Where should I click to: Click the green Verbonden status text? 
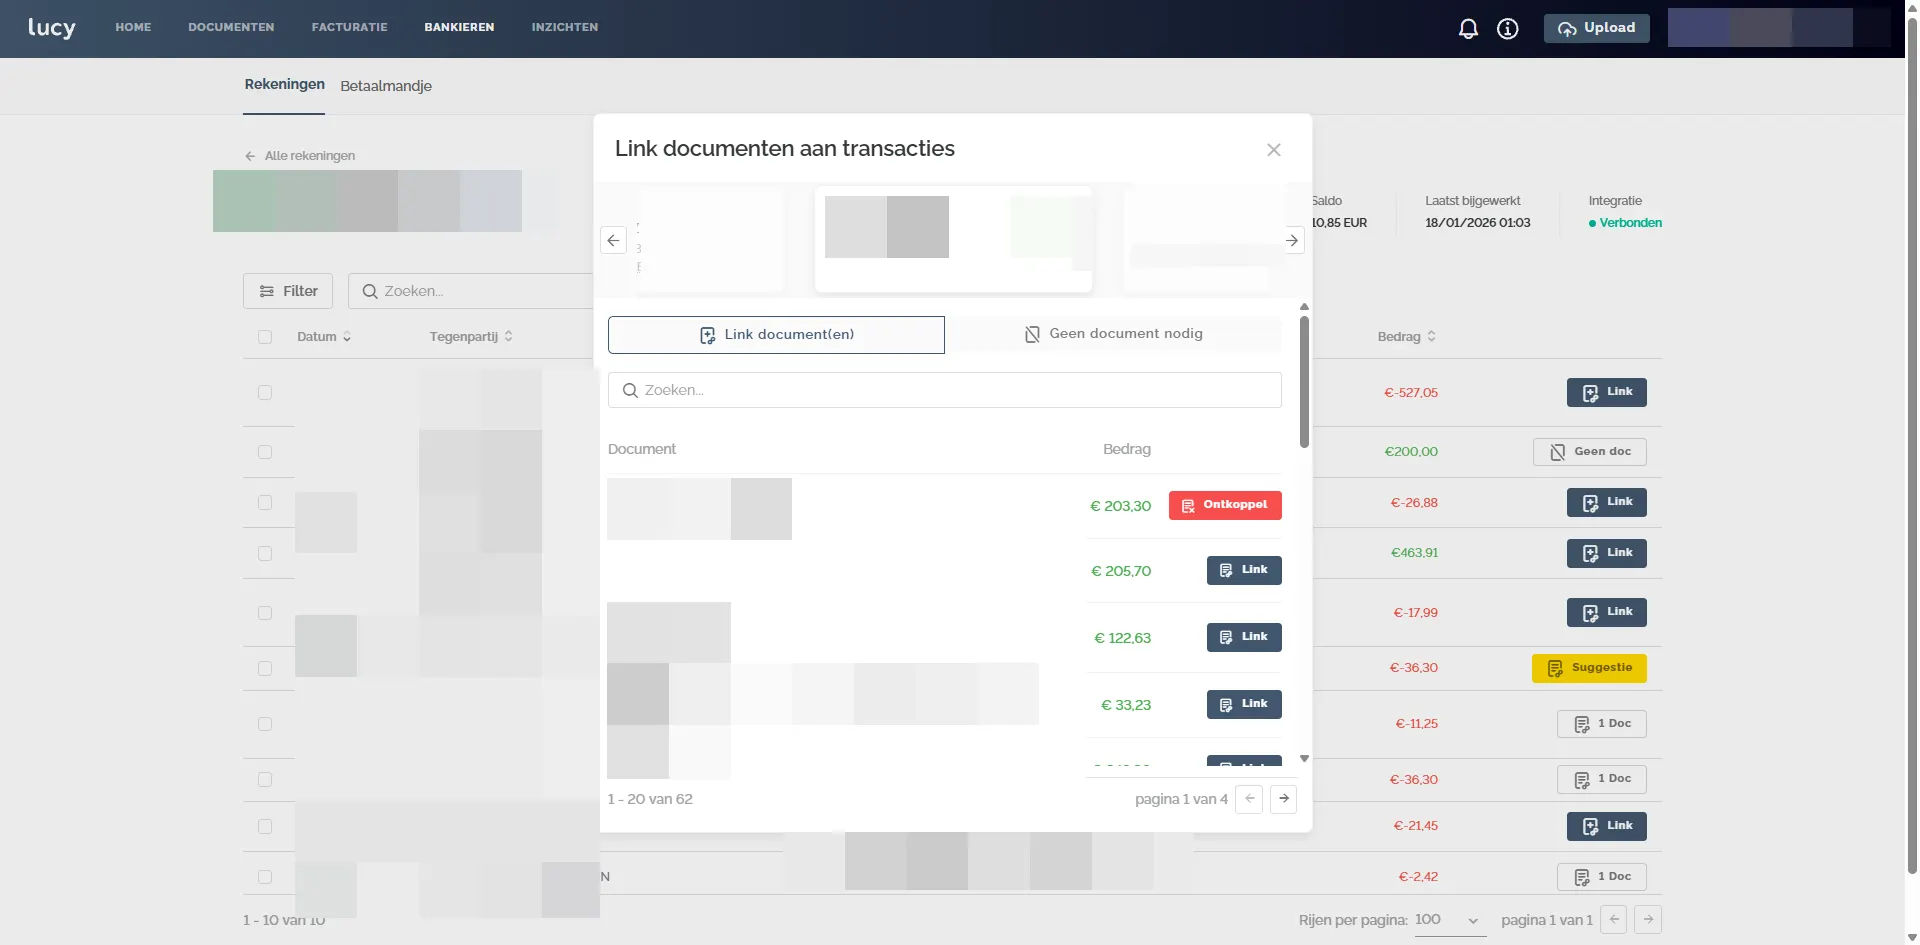[1630, 223]
